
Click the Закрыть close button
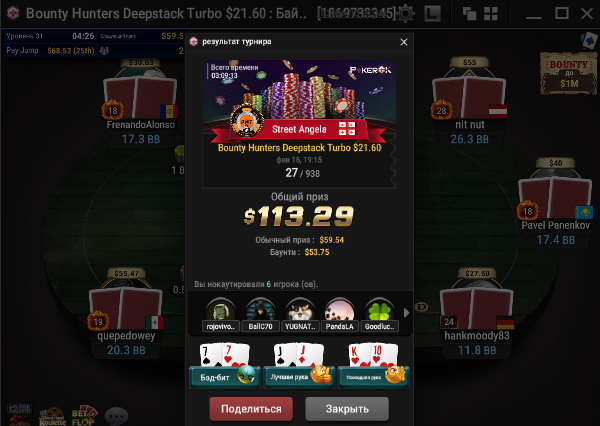click(x=347, y=409)
